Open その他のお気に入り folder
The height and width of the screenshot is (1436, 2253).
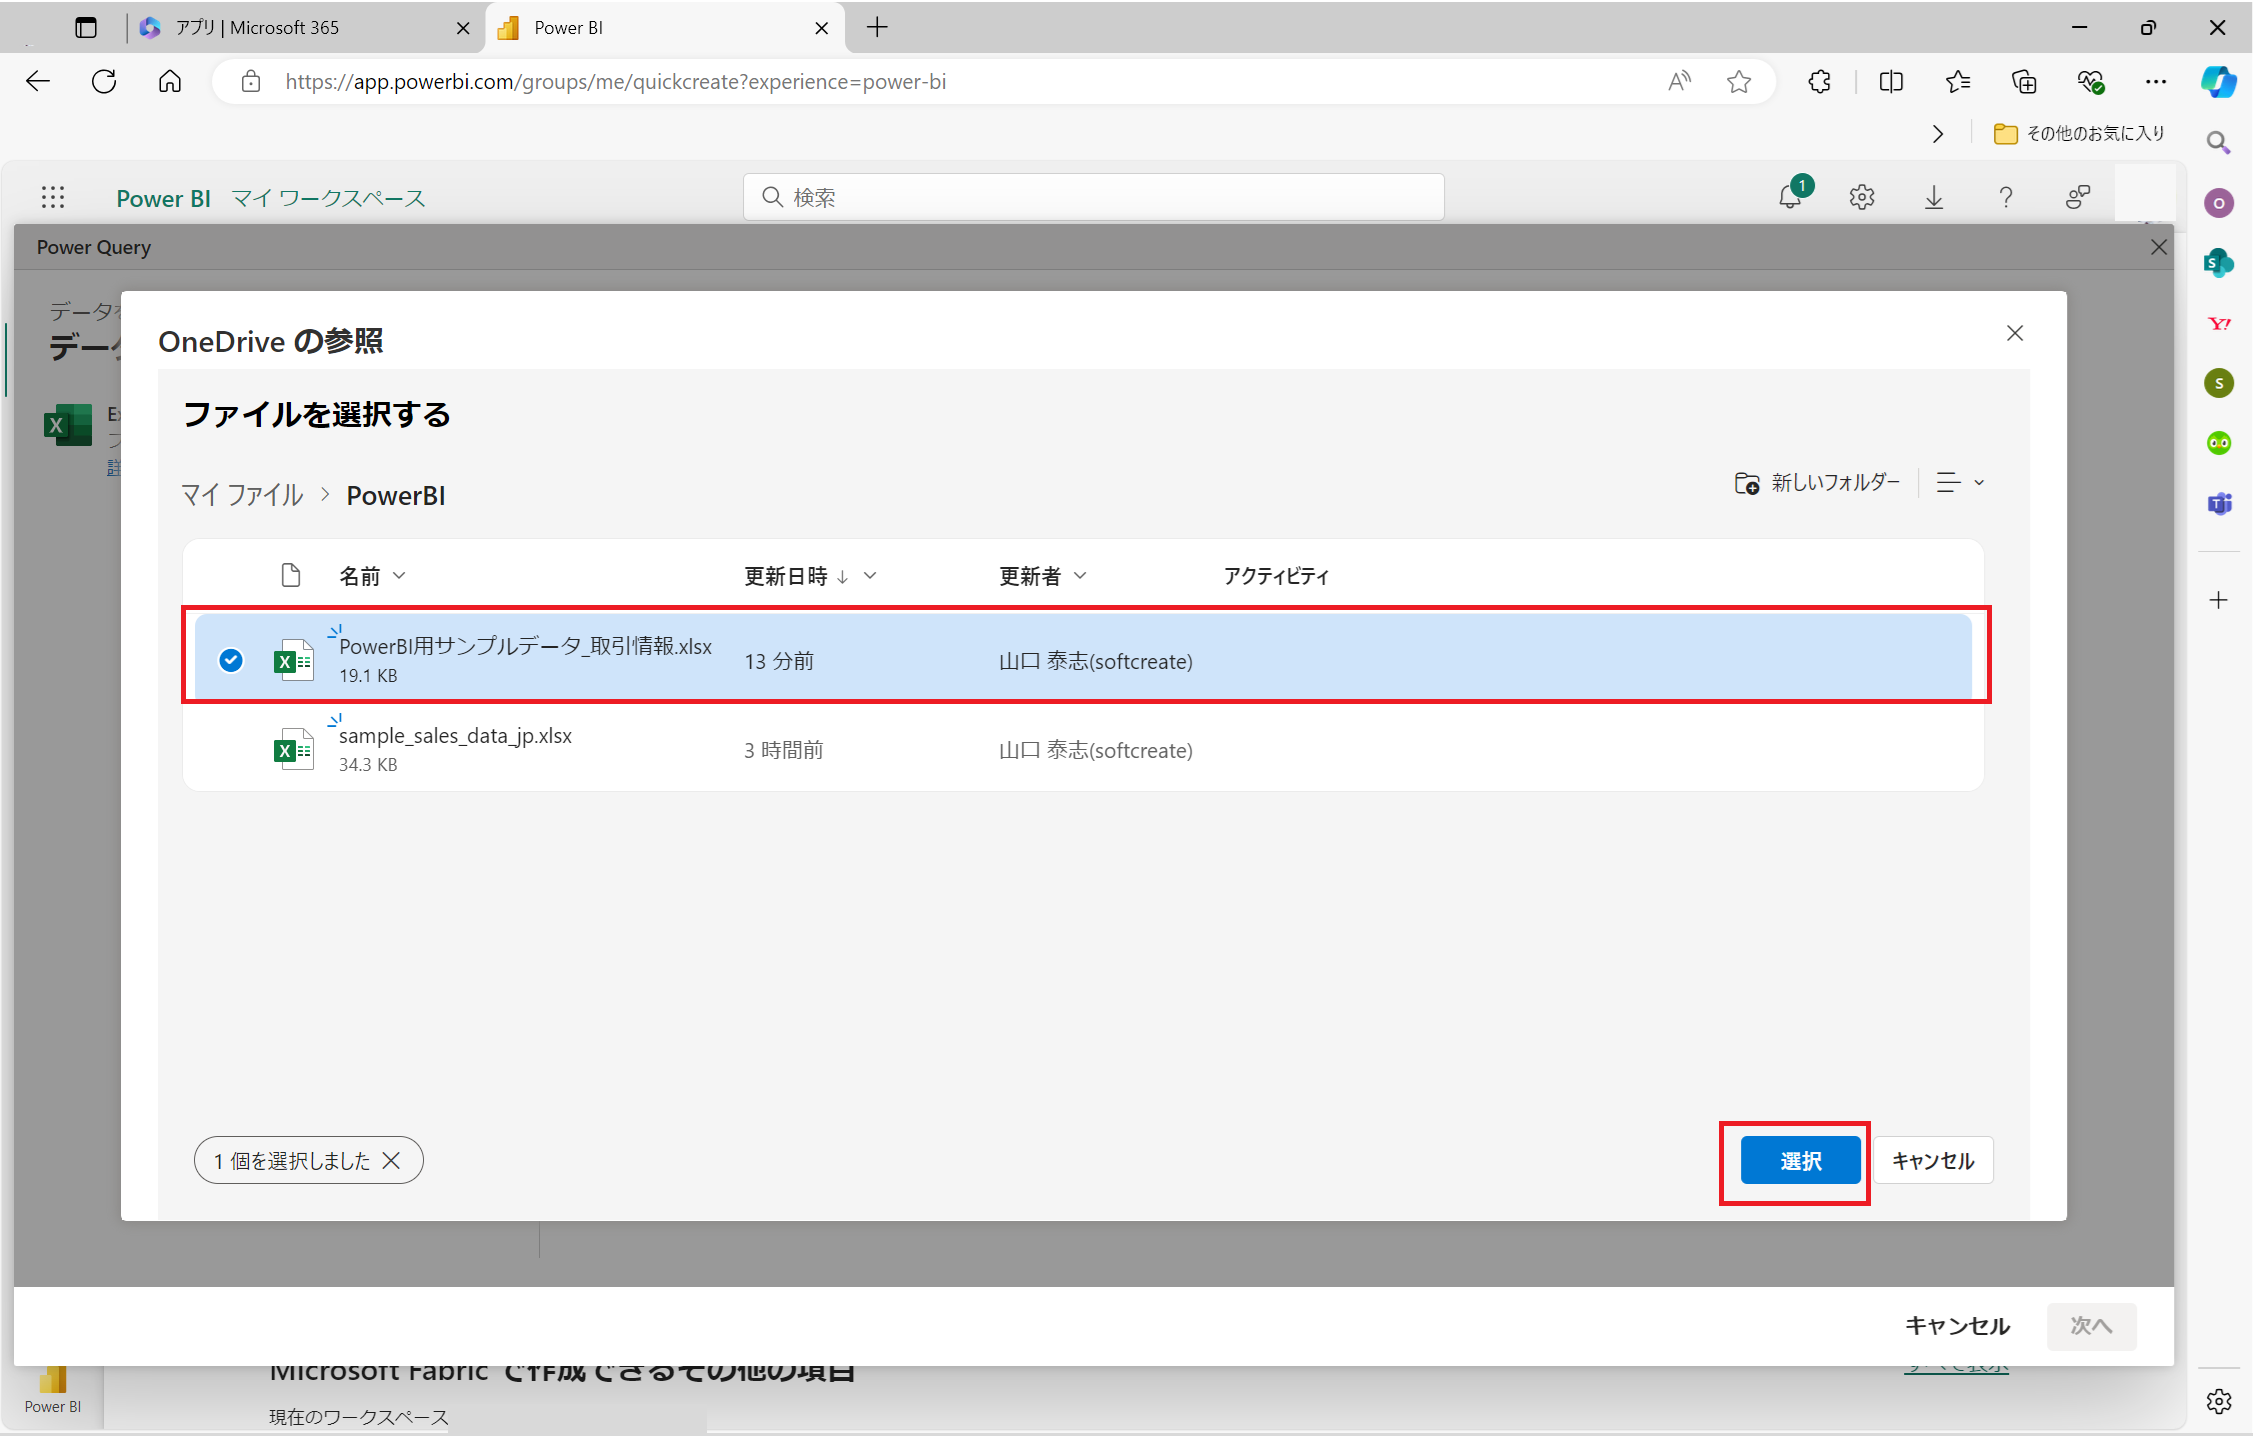(2079, 133)
